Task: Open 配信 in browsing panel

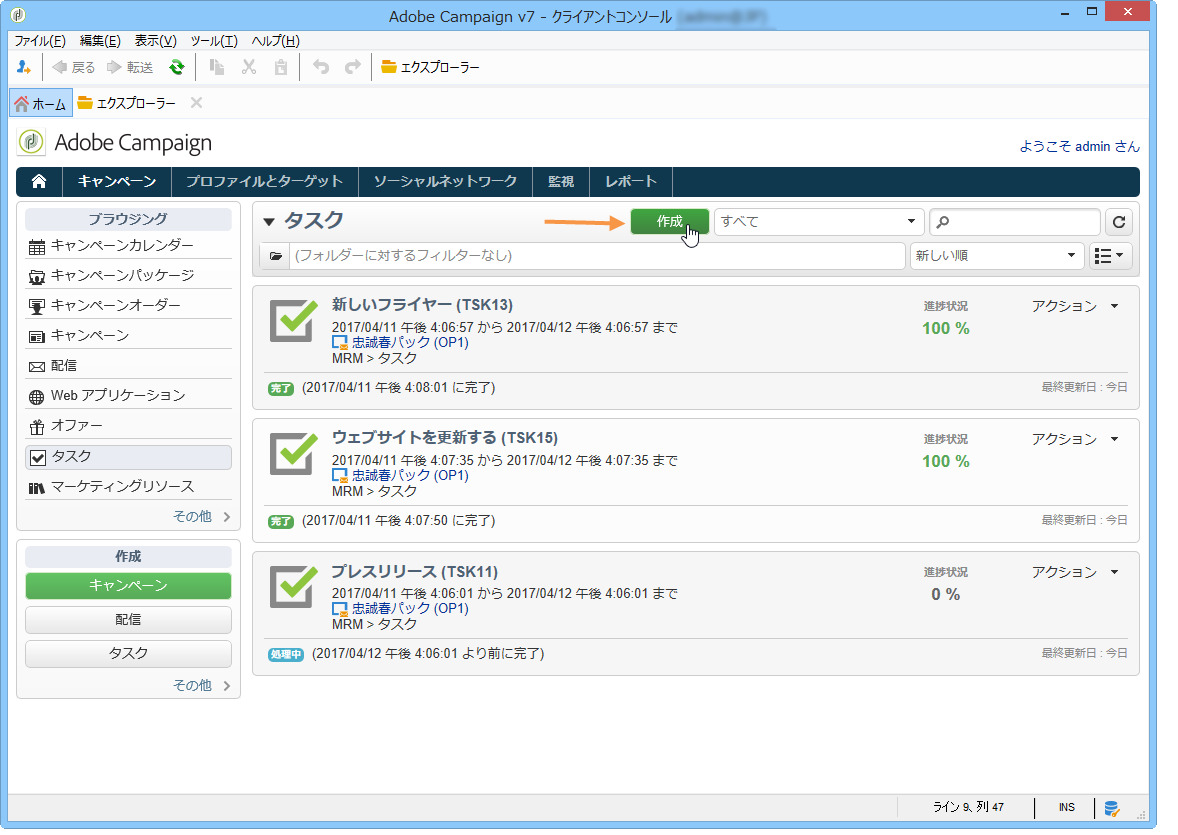Action: click(x=128, y=366)
